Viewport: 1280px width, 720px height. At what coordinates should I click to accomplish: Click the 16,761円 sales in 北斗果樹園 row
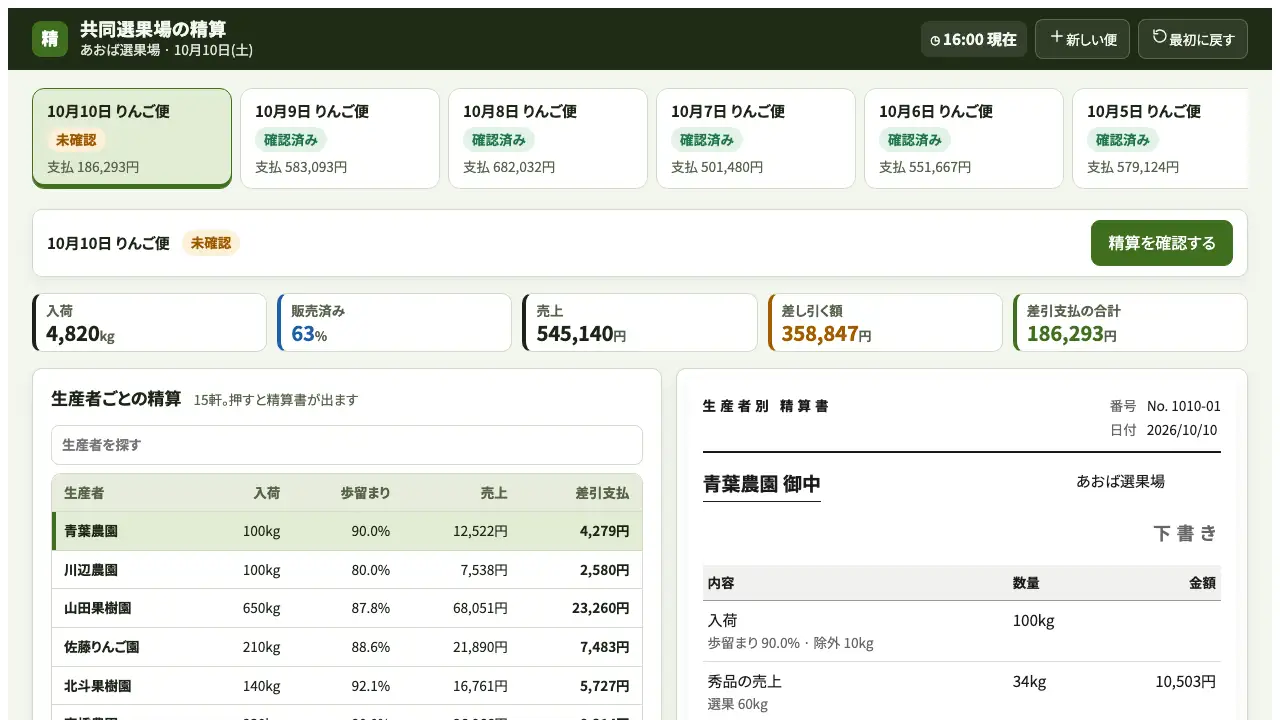[x=480, y=686]
